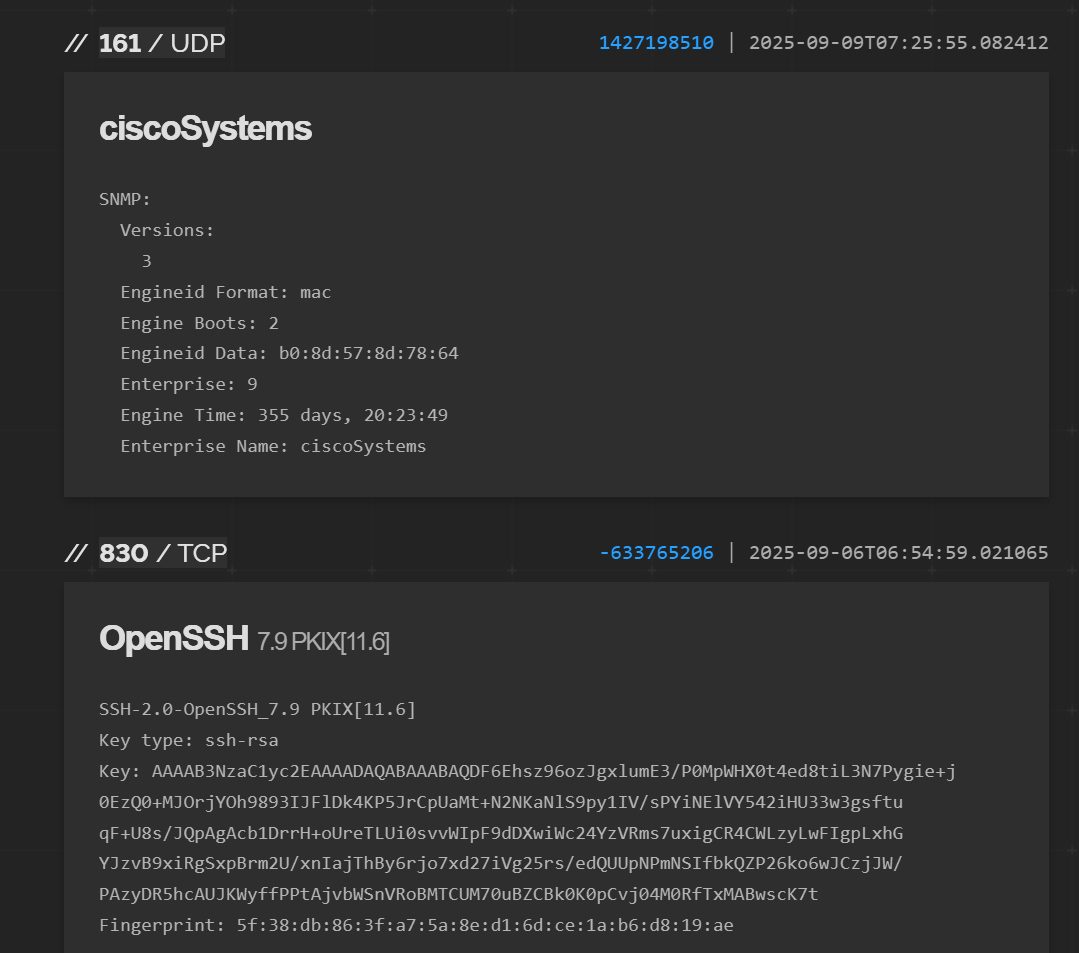Click the port 161 label
This screenshot has height=953, width=1079.
[120, 44]
